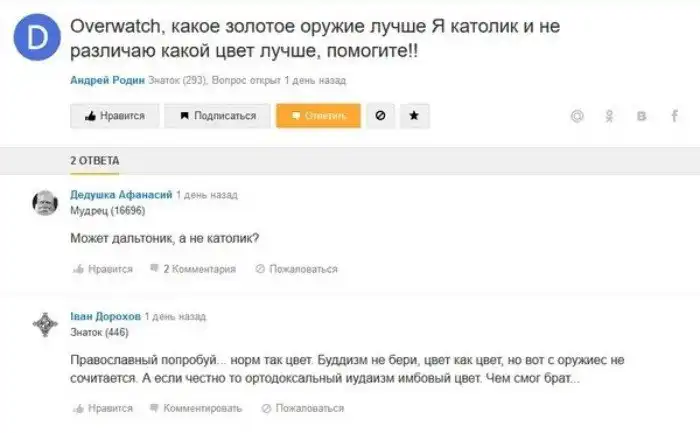Report the first answer with Пожаловаться
The height and width of the screenshot is (433, 700).
pos(297,269)
